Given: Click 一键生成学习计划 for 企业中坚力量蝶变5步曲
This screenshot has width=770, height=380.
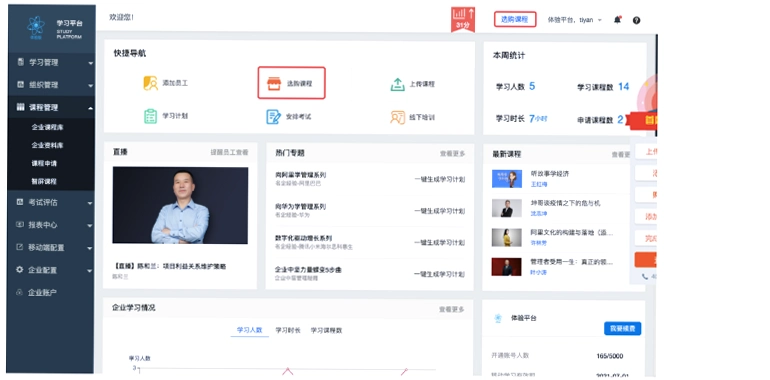Looking at the screenshot, I should coord(440,274).
